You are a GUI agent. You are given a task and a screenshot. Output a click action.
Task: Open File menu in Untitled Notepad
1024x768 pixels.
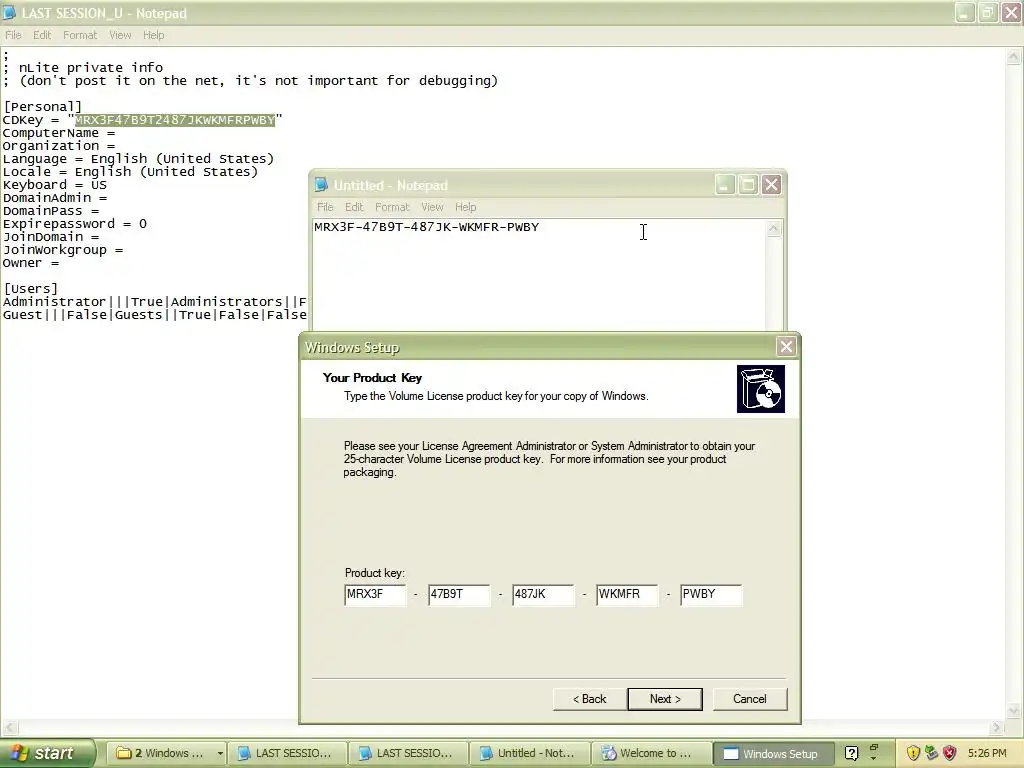click(x=325, y=207)
